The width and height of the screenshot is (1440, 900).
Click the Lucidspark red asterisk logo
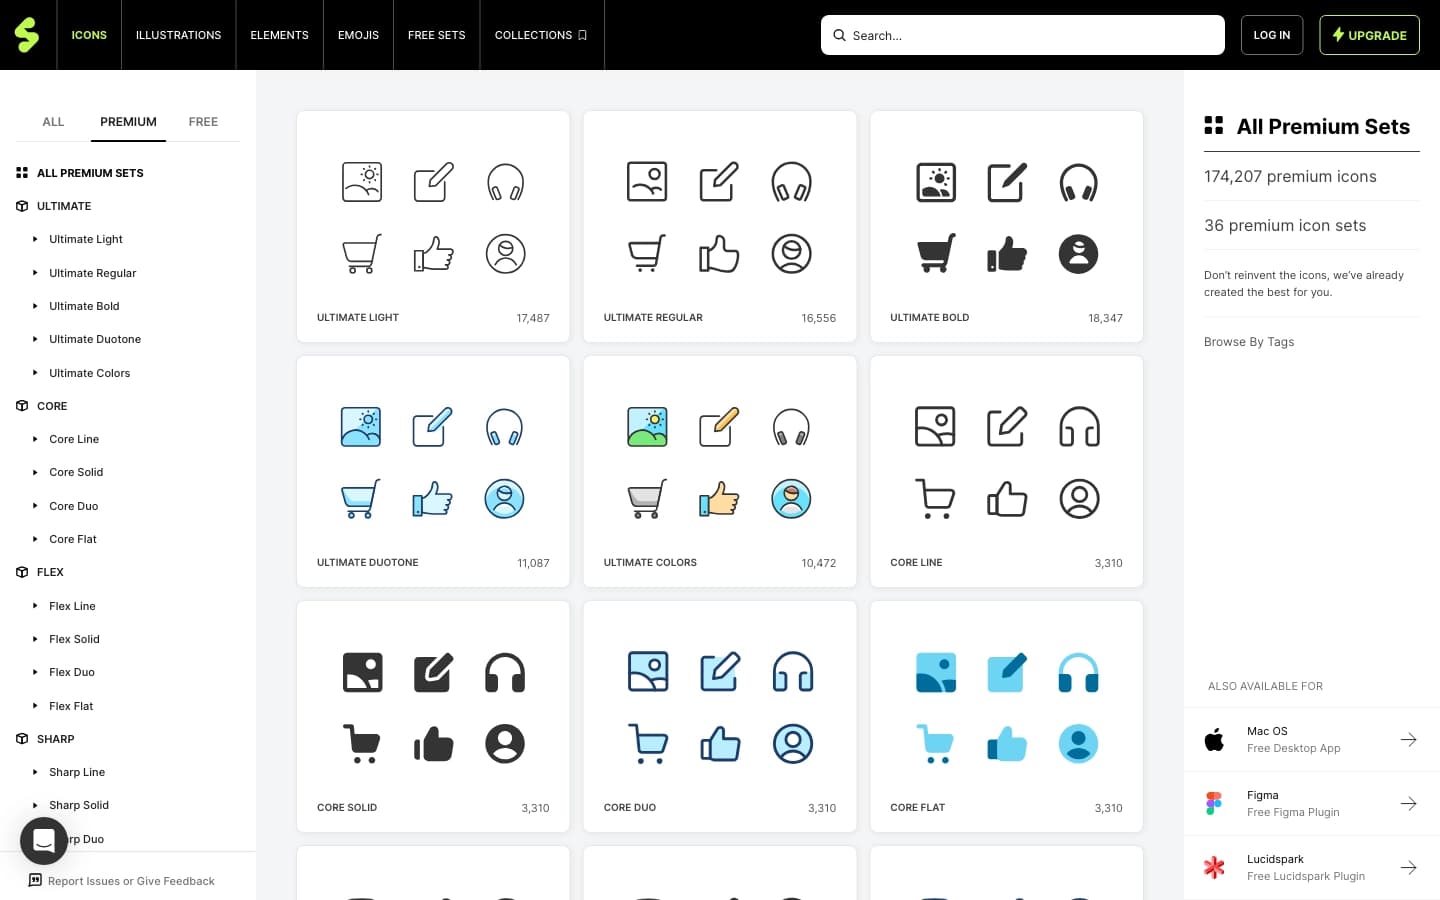(1214, 868)
